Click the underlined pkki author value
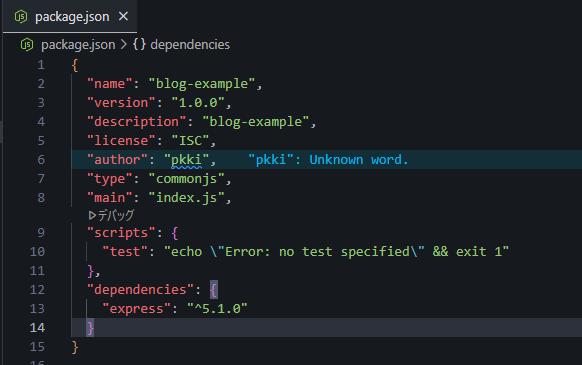The height and width of the screenshot is (365, 582). 186,160
